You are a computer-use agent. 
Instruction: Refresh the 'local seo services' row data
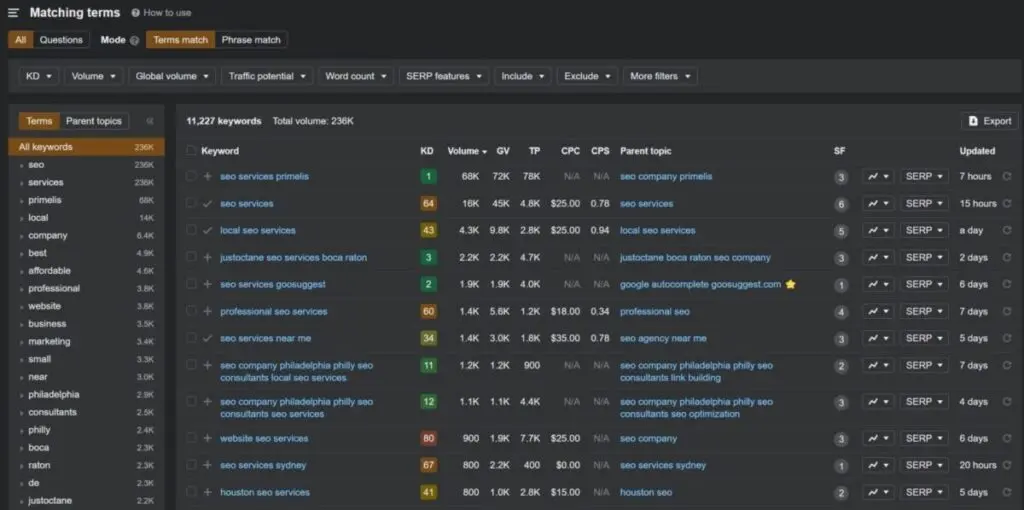(1006, 231)
